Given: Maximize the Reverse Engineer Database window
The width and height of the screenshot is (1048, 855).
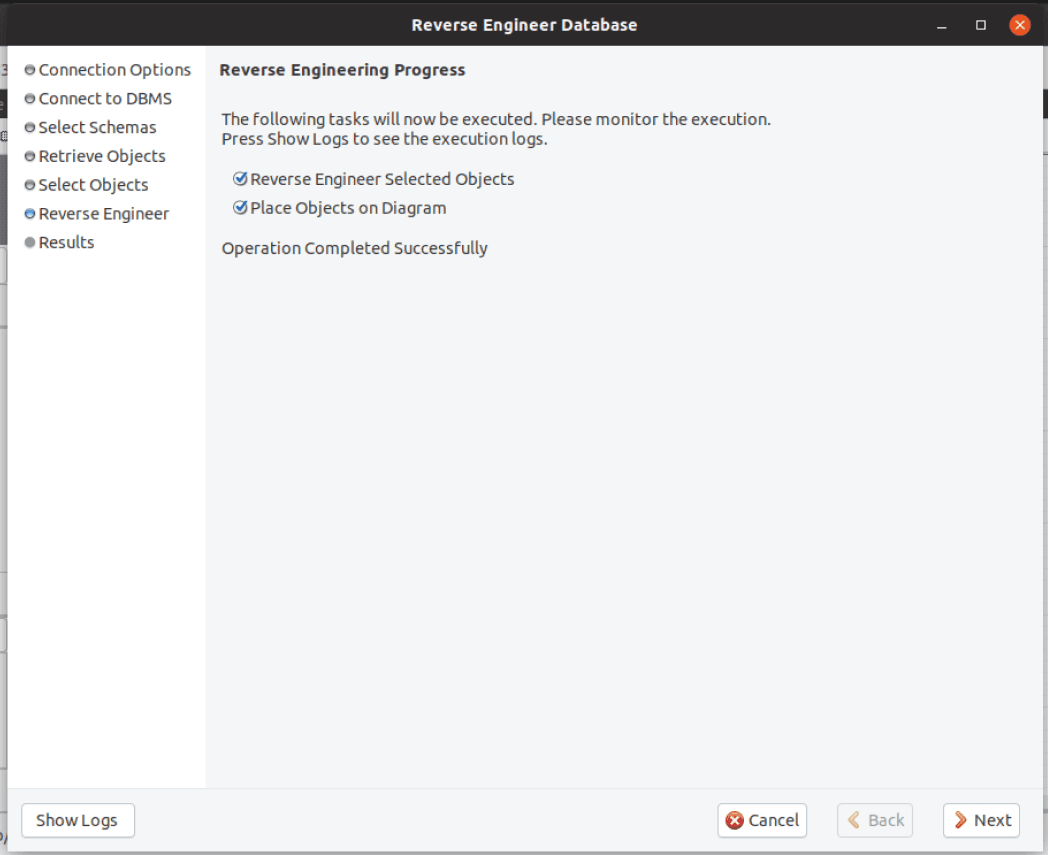Looking at the screenshot, I should 981,25.
